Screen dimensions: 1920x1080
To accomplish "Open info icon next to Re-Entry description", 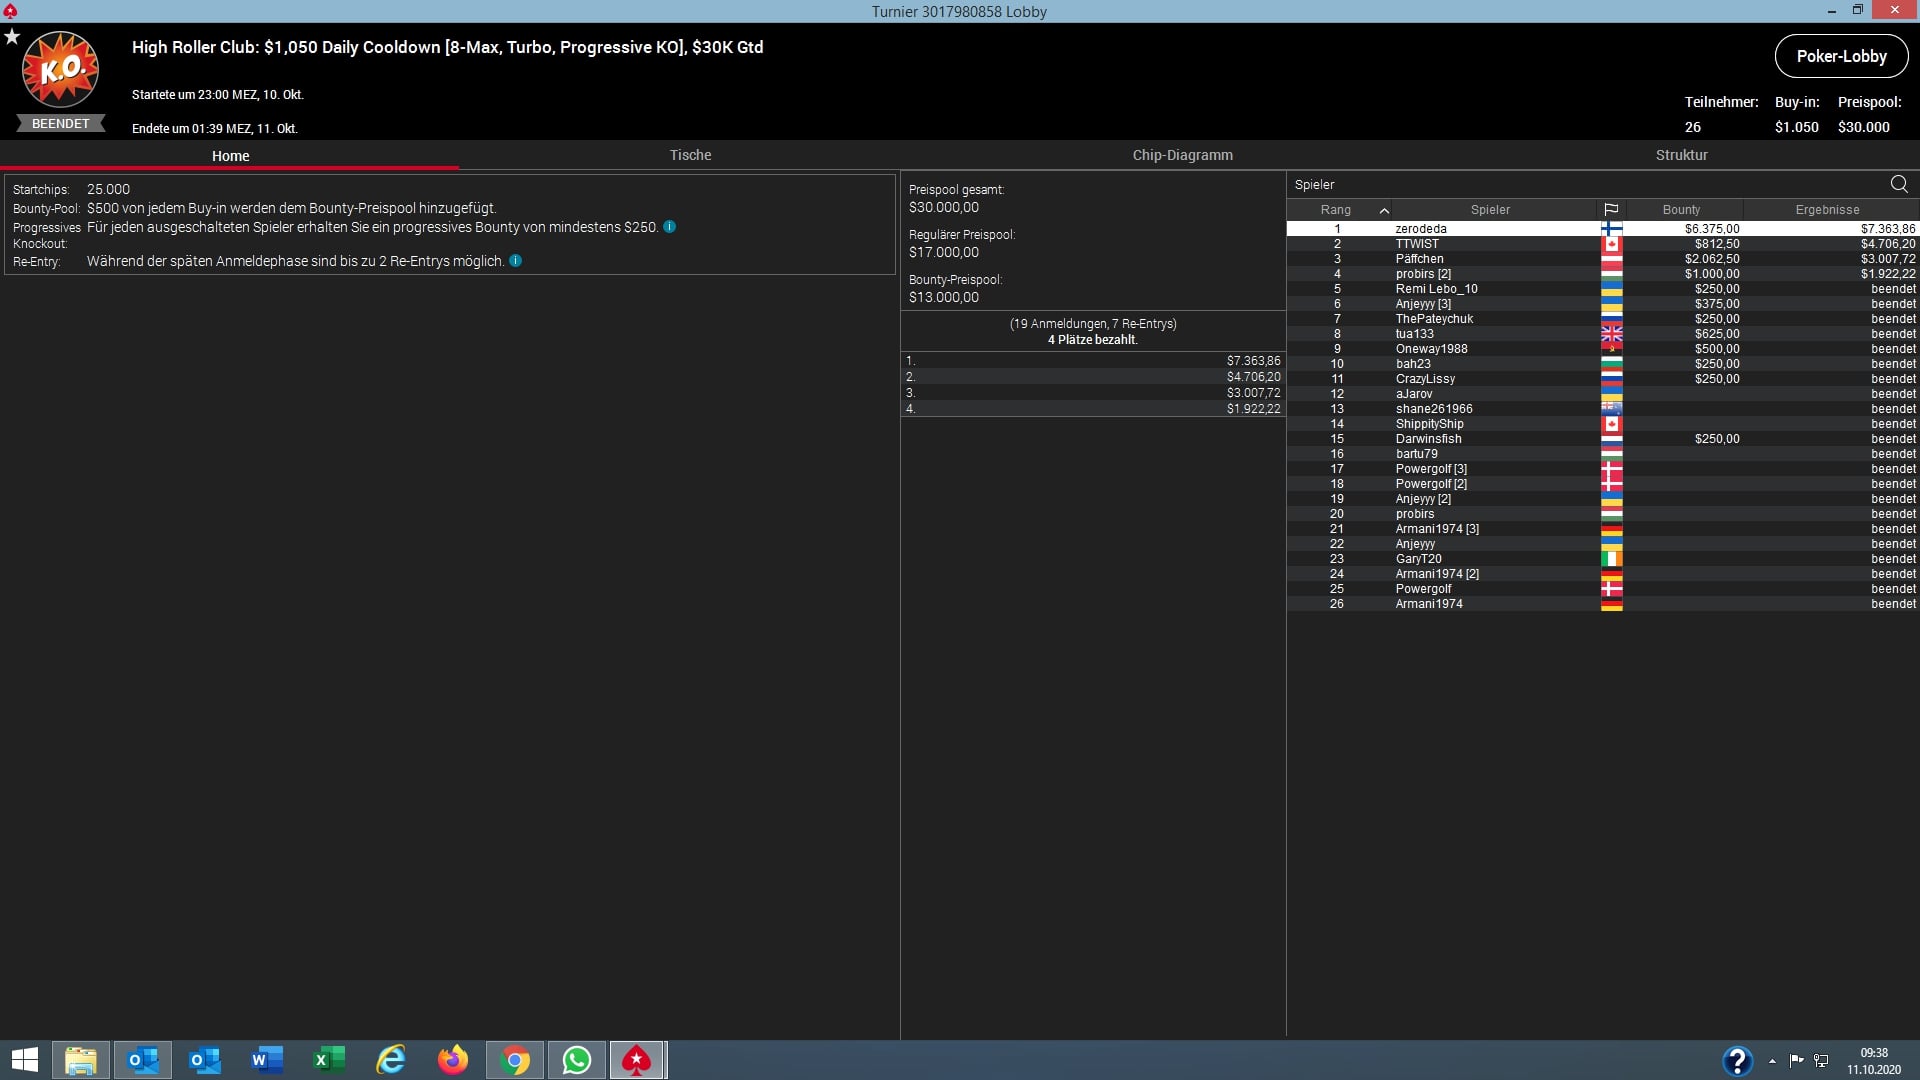I will point(516,261).
